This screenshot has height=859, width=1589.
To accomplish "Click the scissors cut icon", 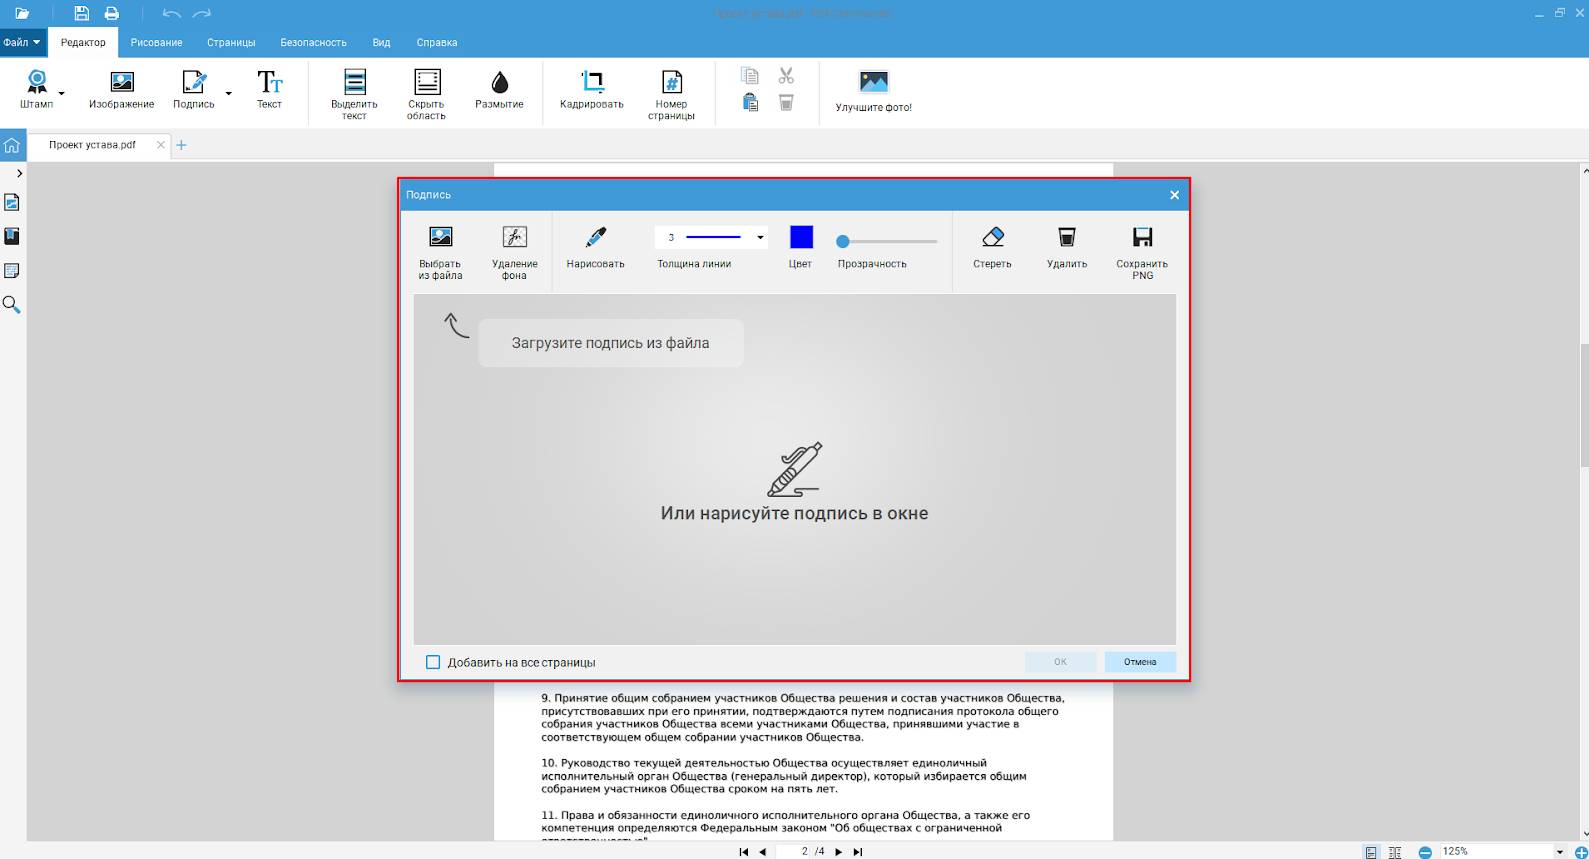I will click(x=786, y=76).
